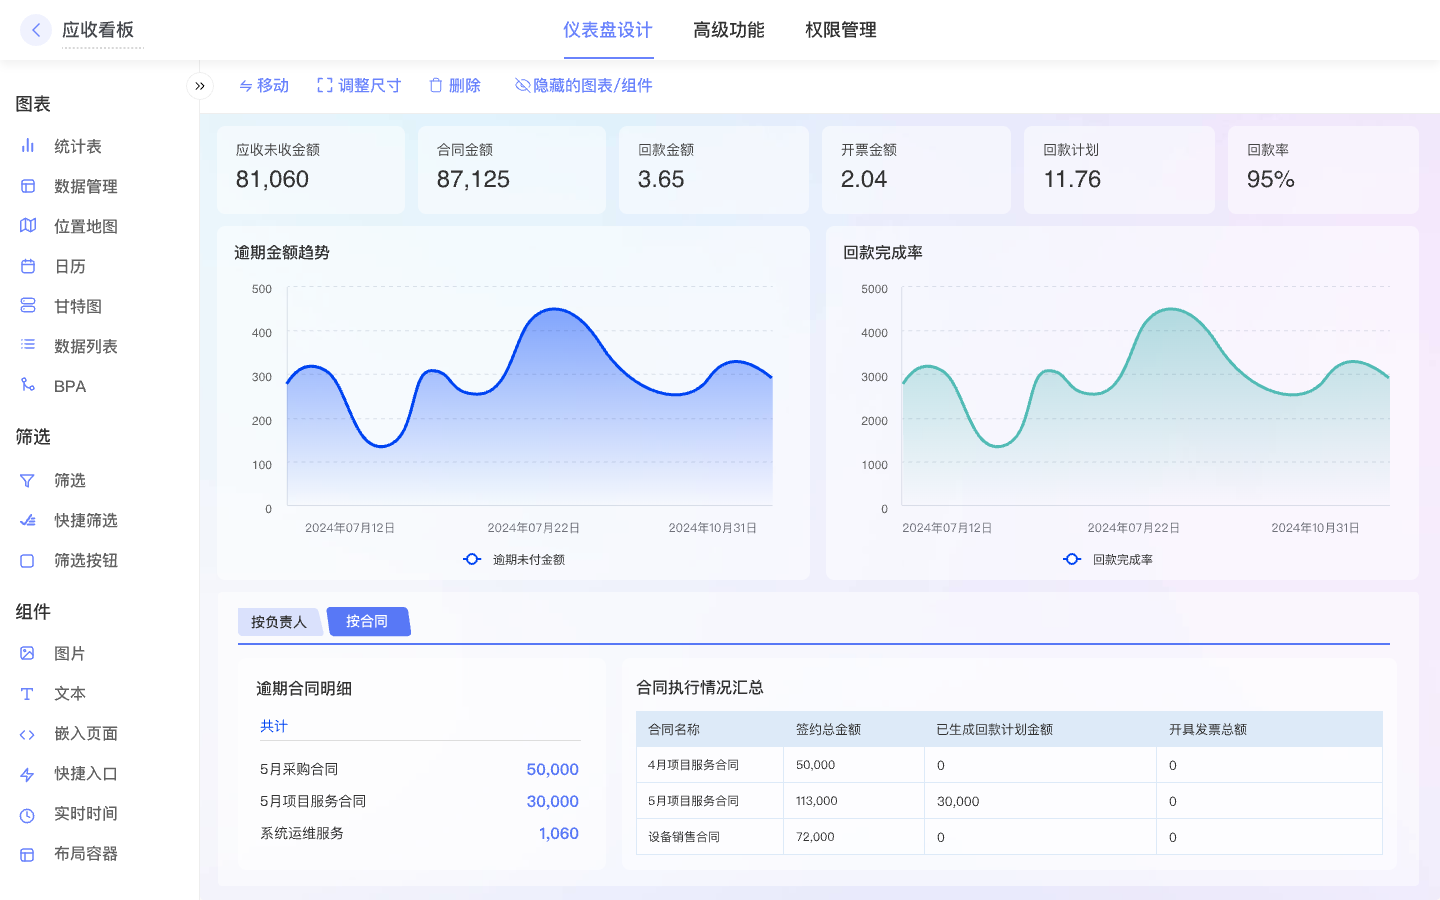Click the 共计 link in 逾期合同明细

[x=274, y=726]
